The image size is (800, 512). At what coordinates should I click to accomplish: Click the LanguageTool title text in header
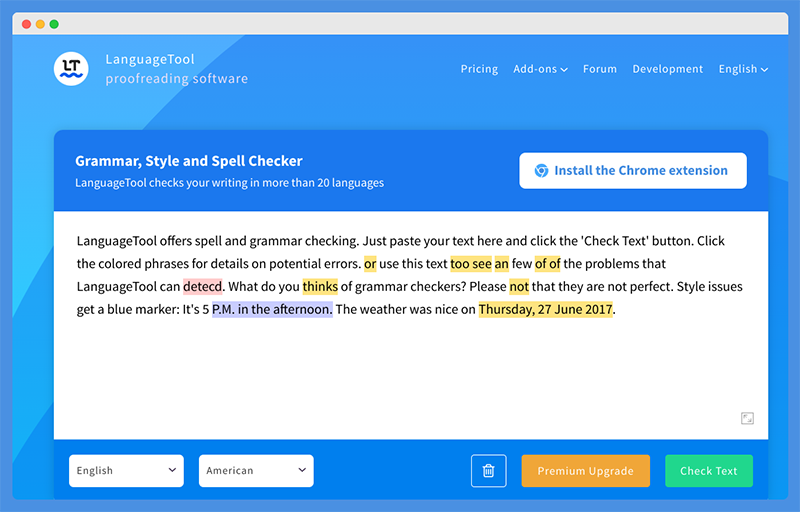click(149, 59)
